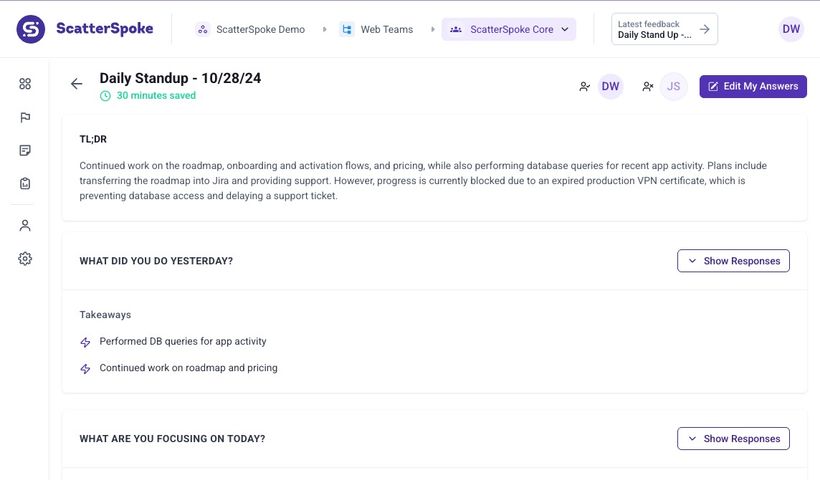
Task: Go back using the left arrow
Action: coord(76,84)
